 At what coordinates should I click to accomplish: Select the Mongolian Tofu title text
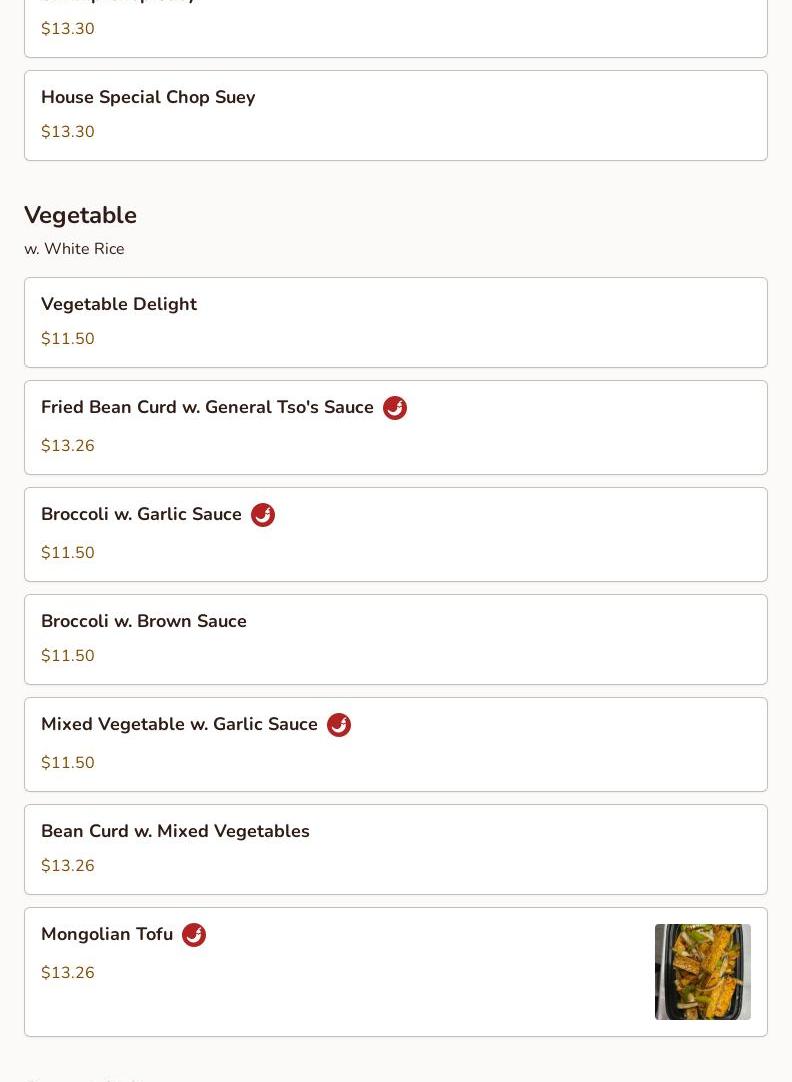point(107,935)
